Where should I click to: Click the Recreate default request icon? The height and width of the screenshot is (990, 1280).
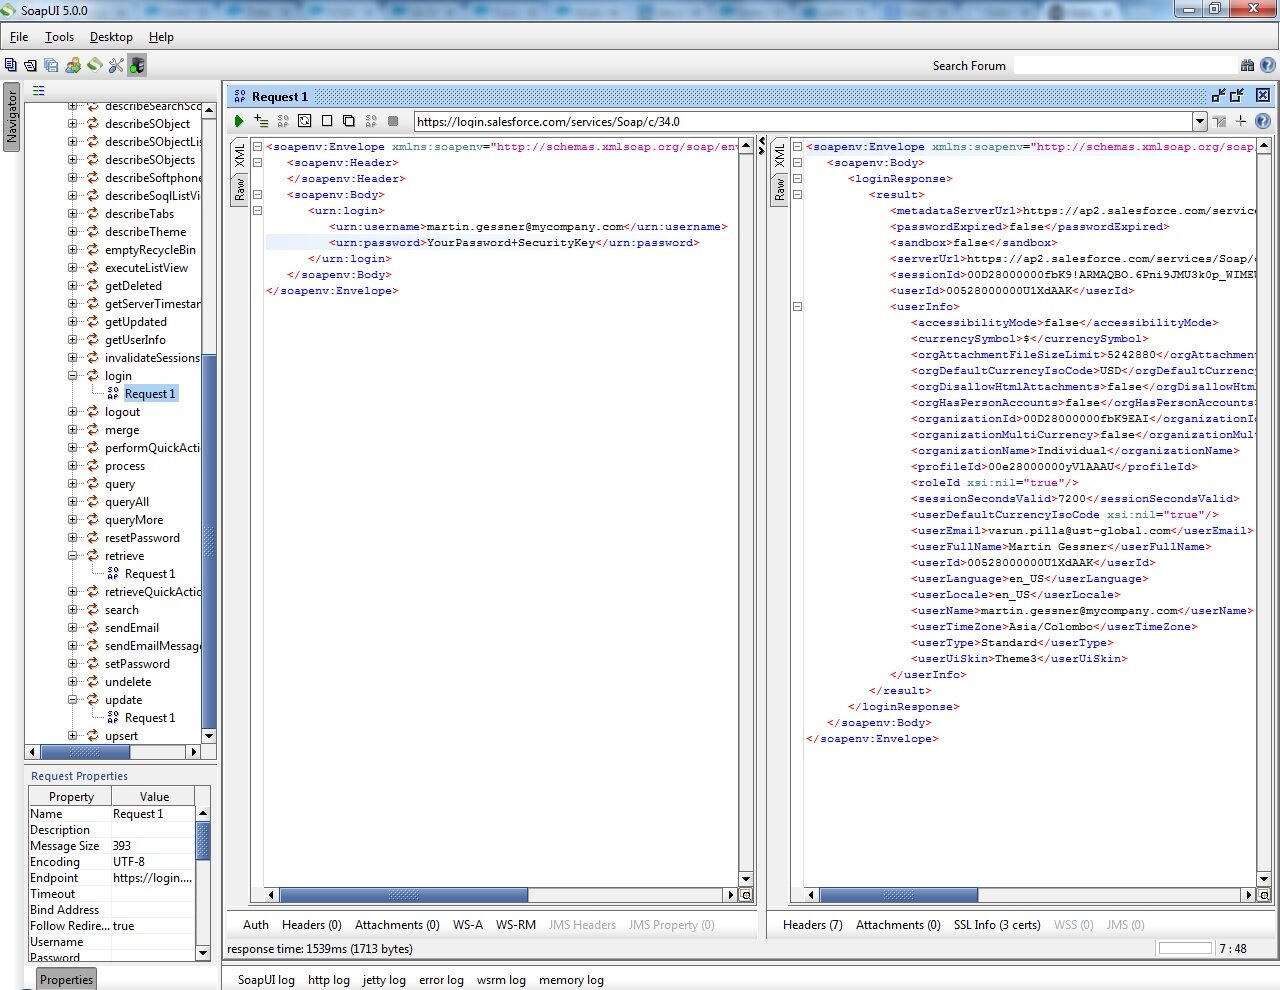[x=305, y=121]
